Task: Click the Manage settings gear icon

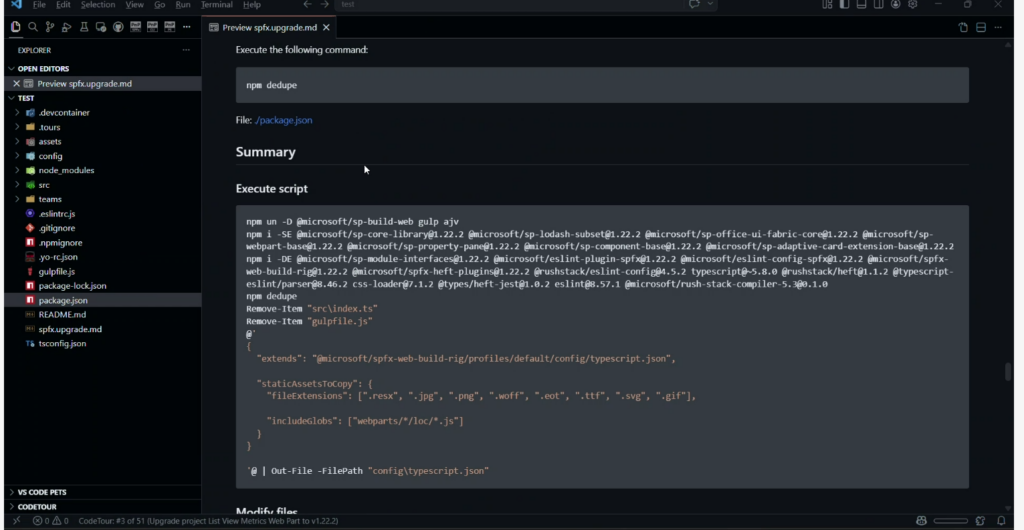Action: point(913,5)
